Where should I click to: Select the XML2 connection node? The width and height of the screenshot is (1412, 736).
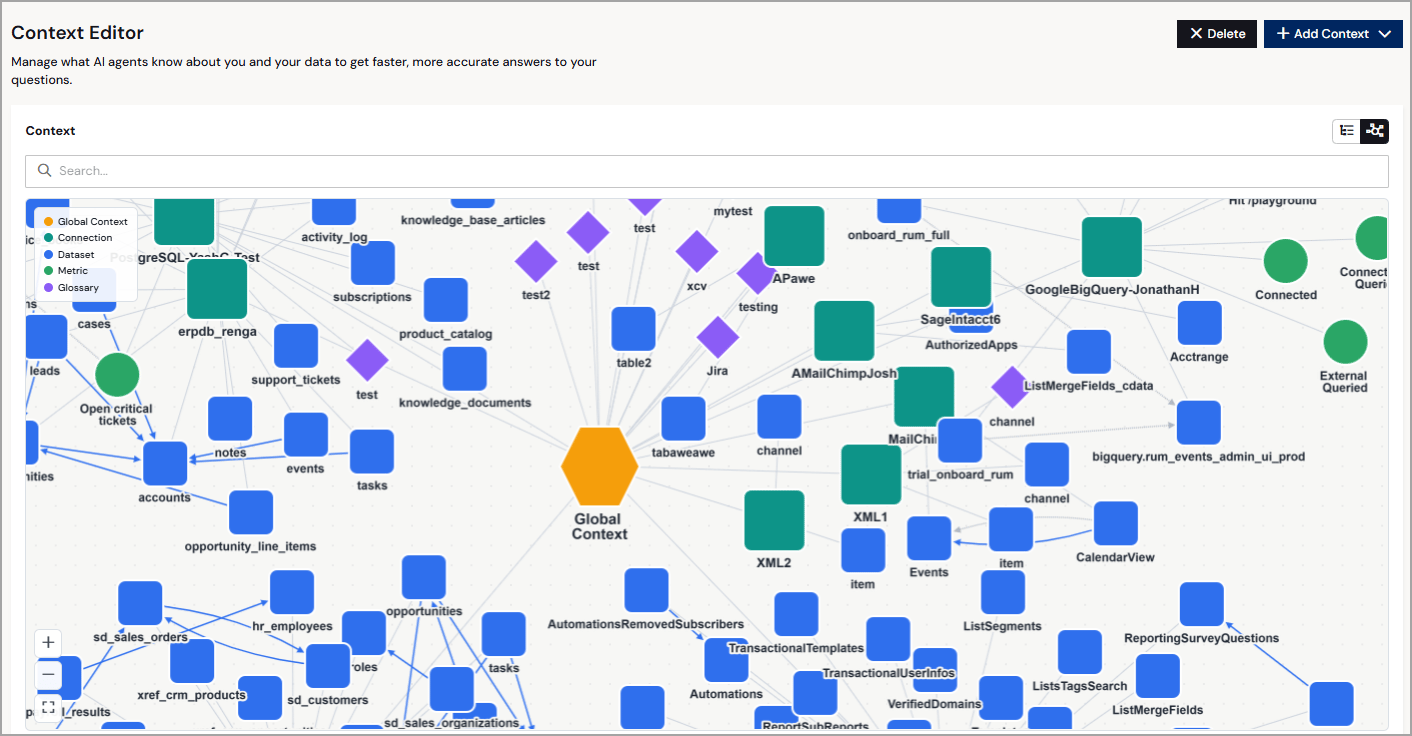[x=774, y=520]
